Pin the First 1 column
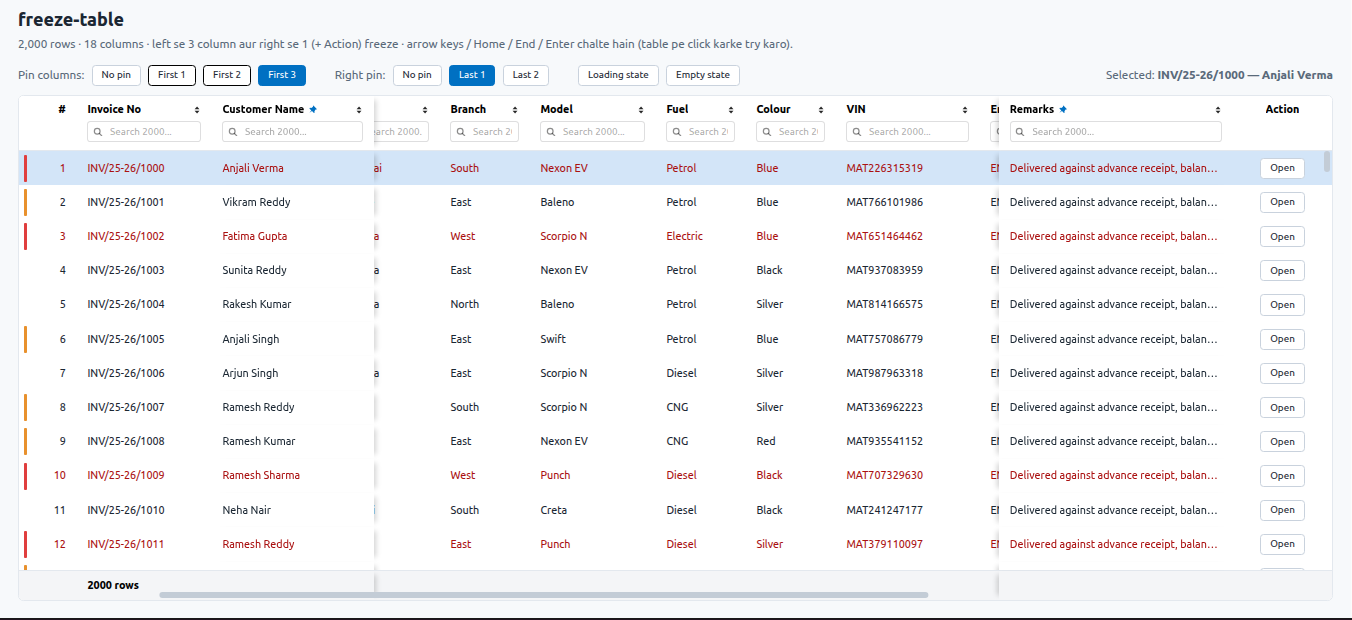Viewport: 1352px width, 620px height. click(x=172, y=75)
